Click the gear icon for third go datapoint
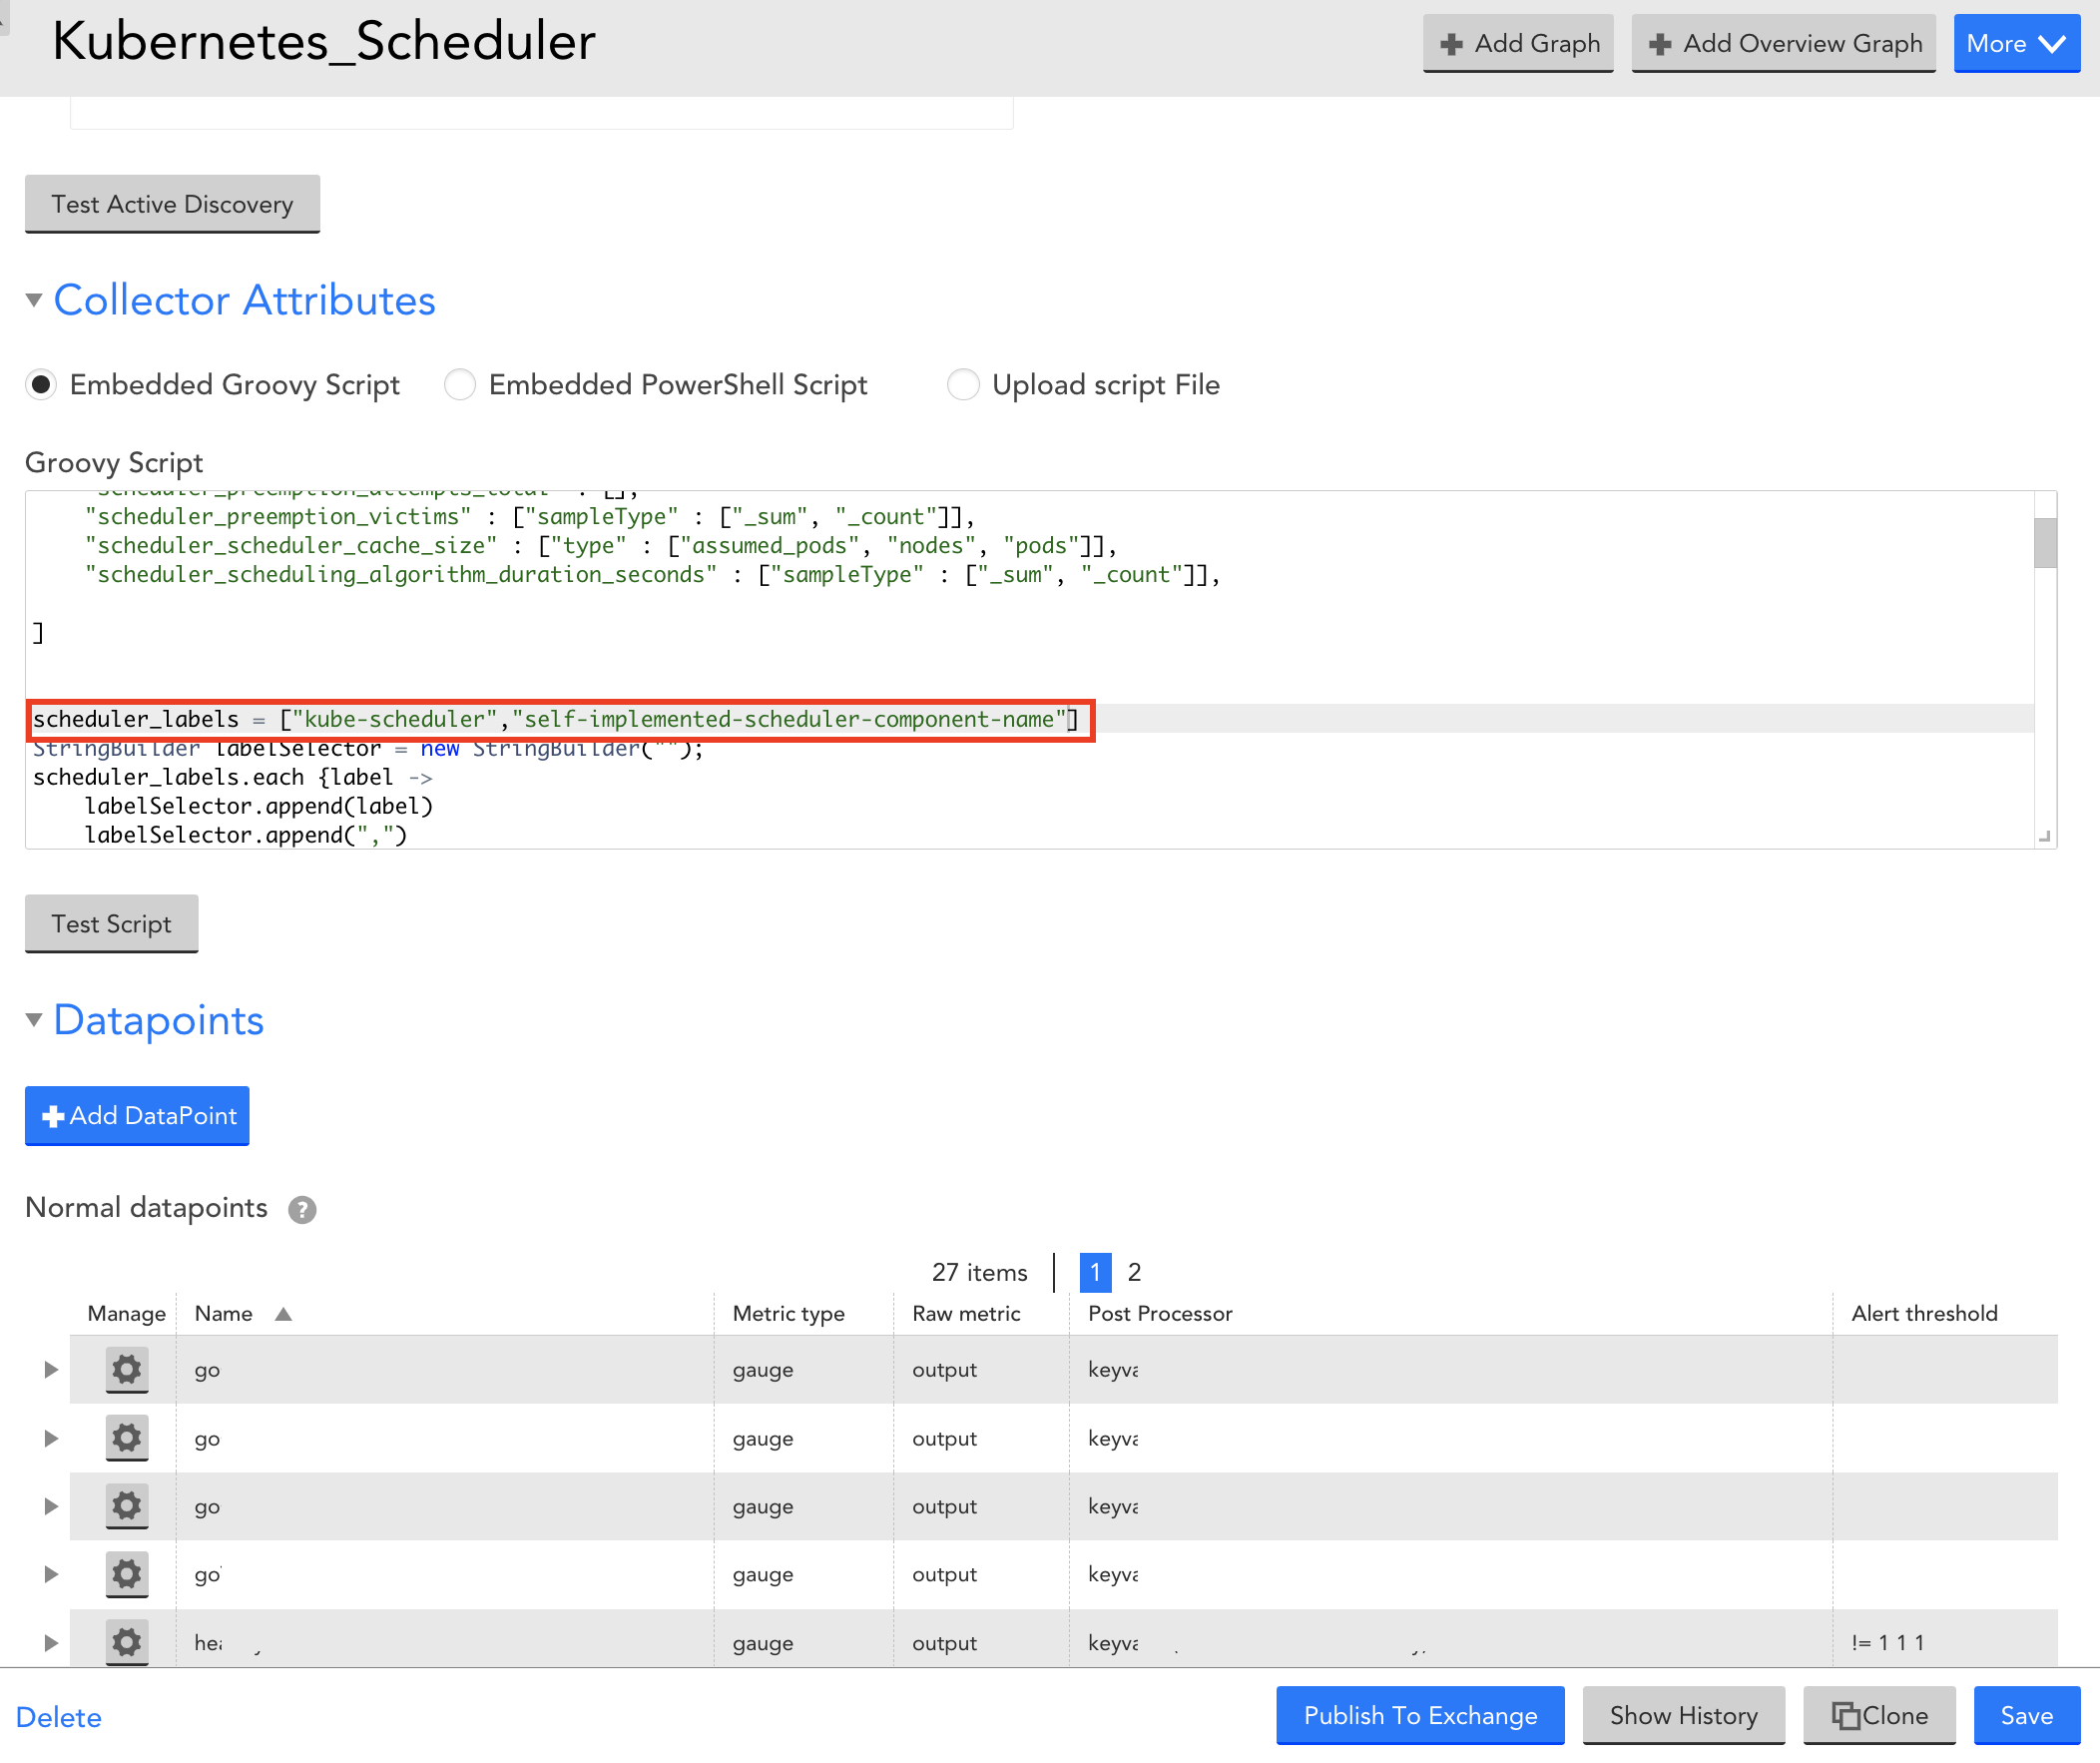The height and width of the screenshot is (1763, 2100). [124, 1505]
